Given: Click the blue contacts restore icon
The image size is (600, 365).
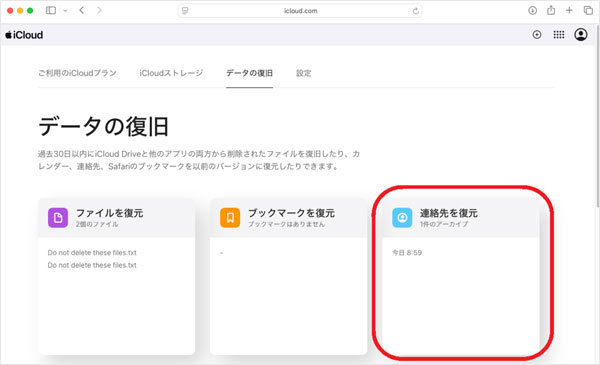Looking at the screenshot, I should (402, 218).
